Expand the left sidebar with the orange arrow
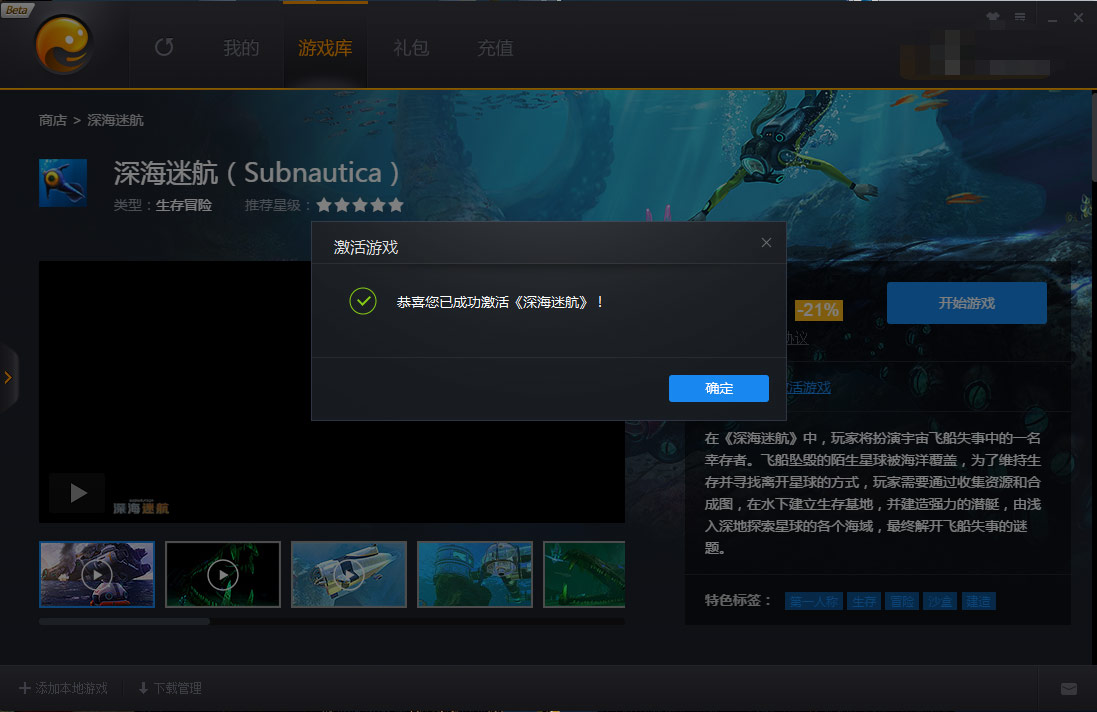Image resolution: width=1097 pixels, height=712 pixels. coord(8,377)
